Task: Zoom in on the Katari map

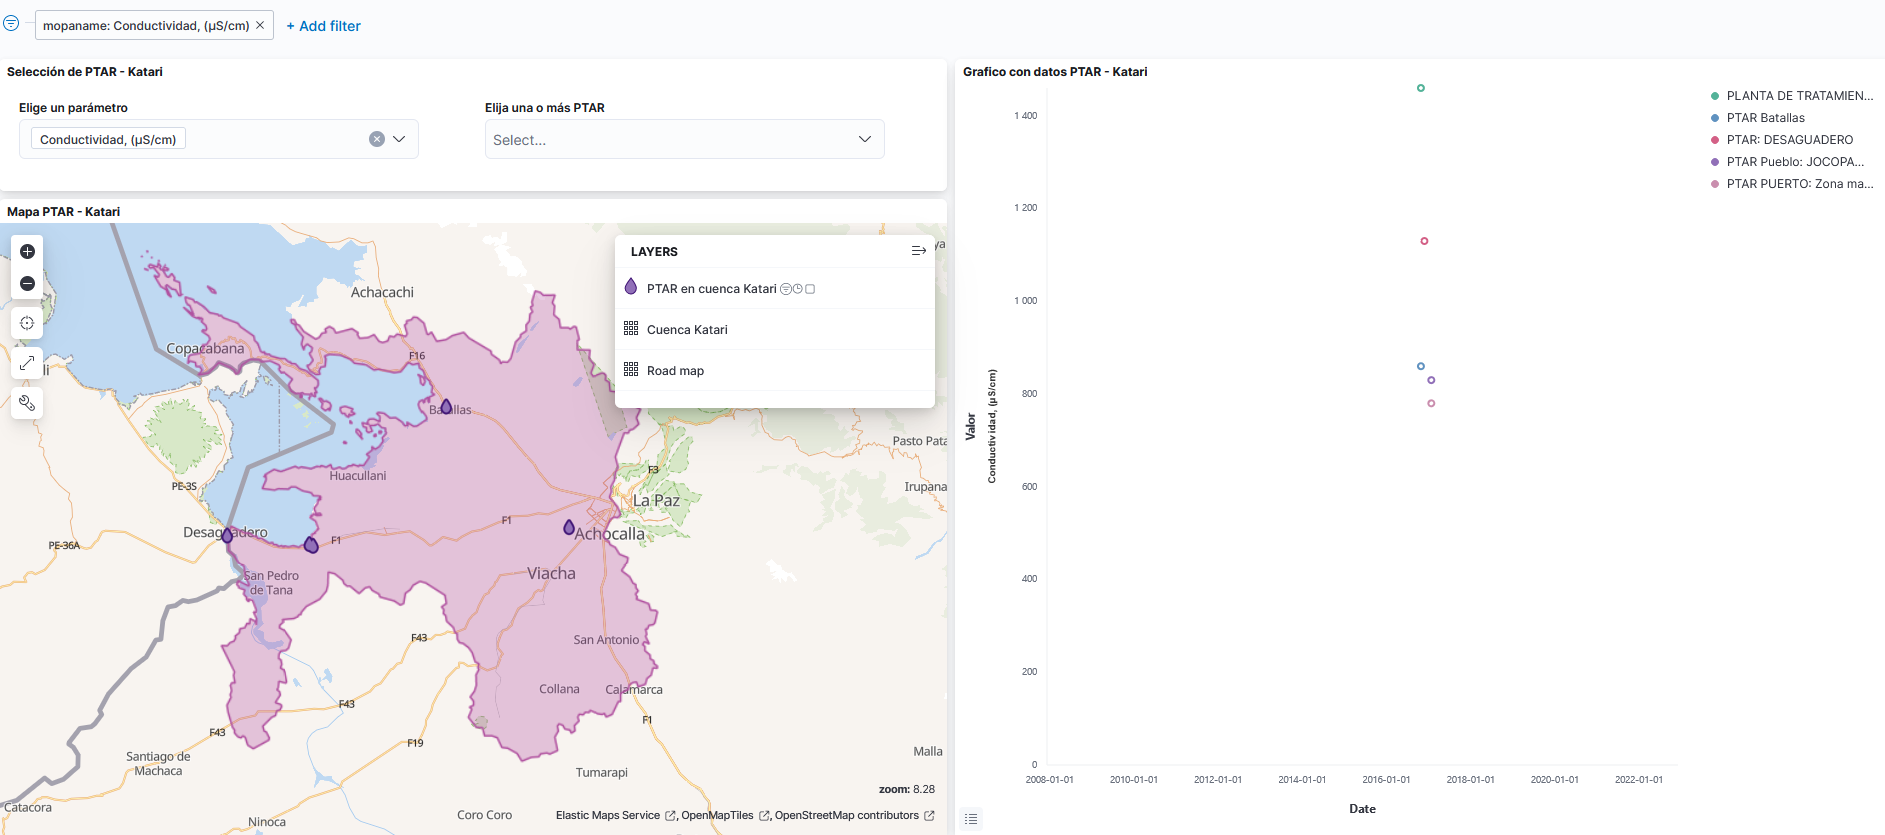Action: 27,251
